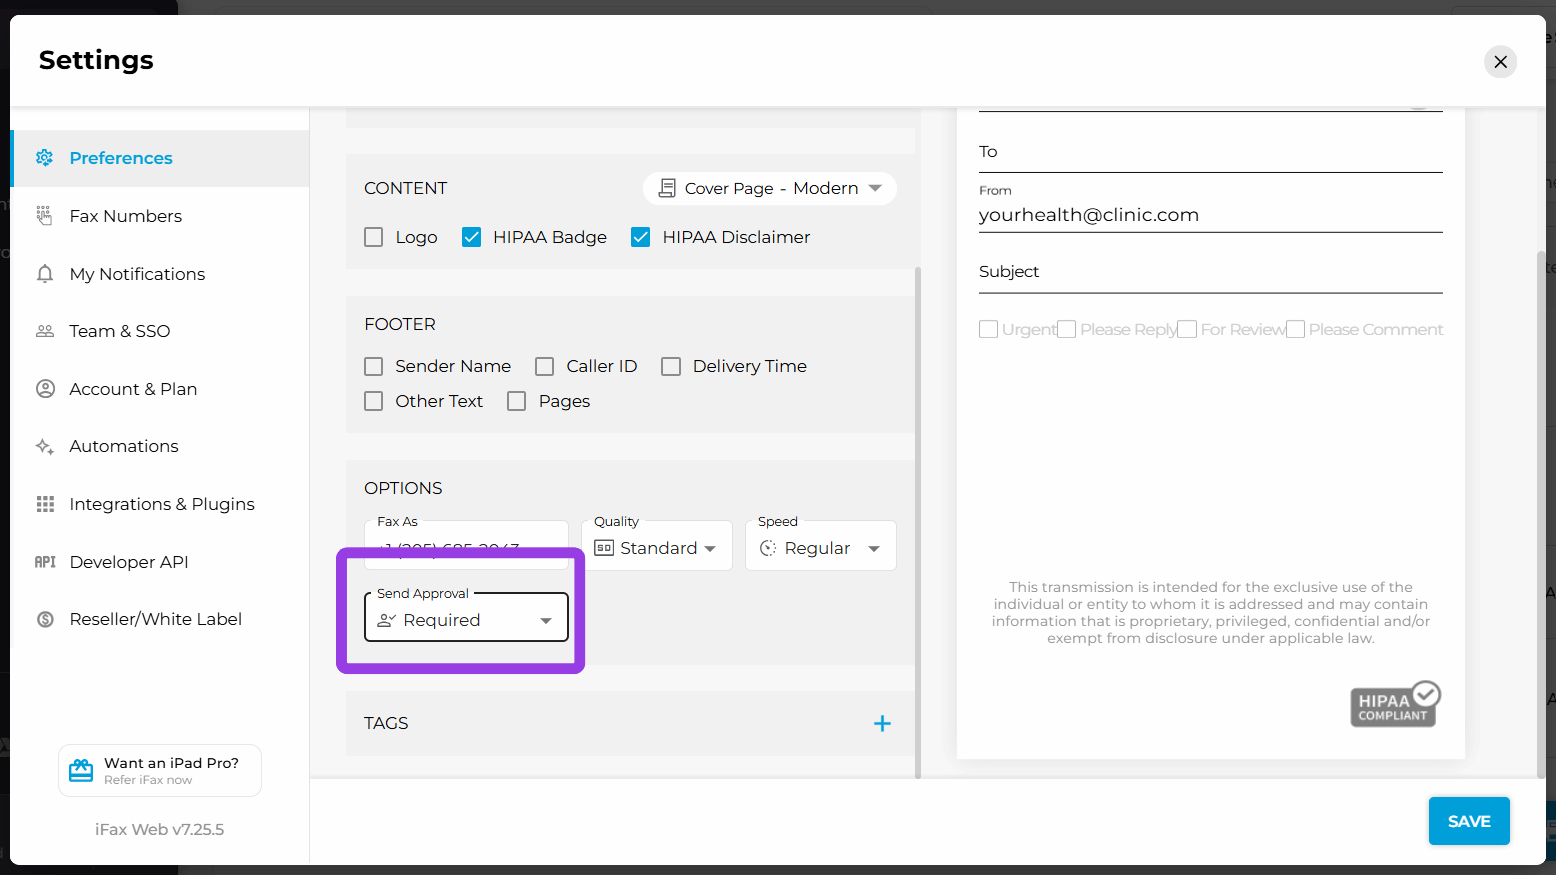Click the Team & SSO people icon
1556x875 pixels.
(44, 331)
